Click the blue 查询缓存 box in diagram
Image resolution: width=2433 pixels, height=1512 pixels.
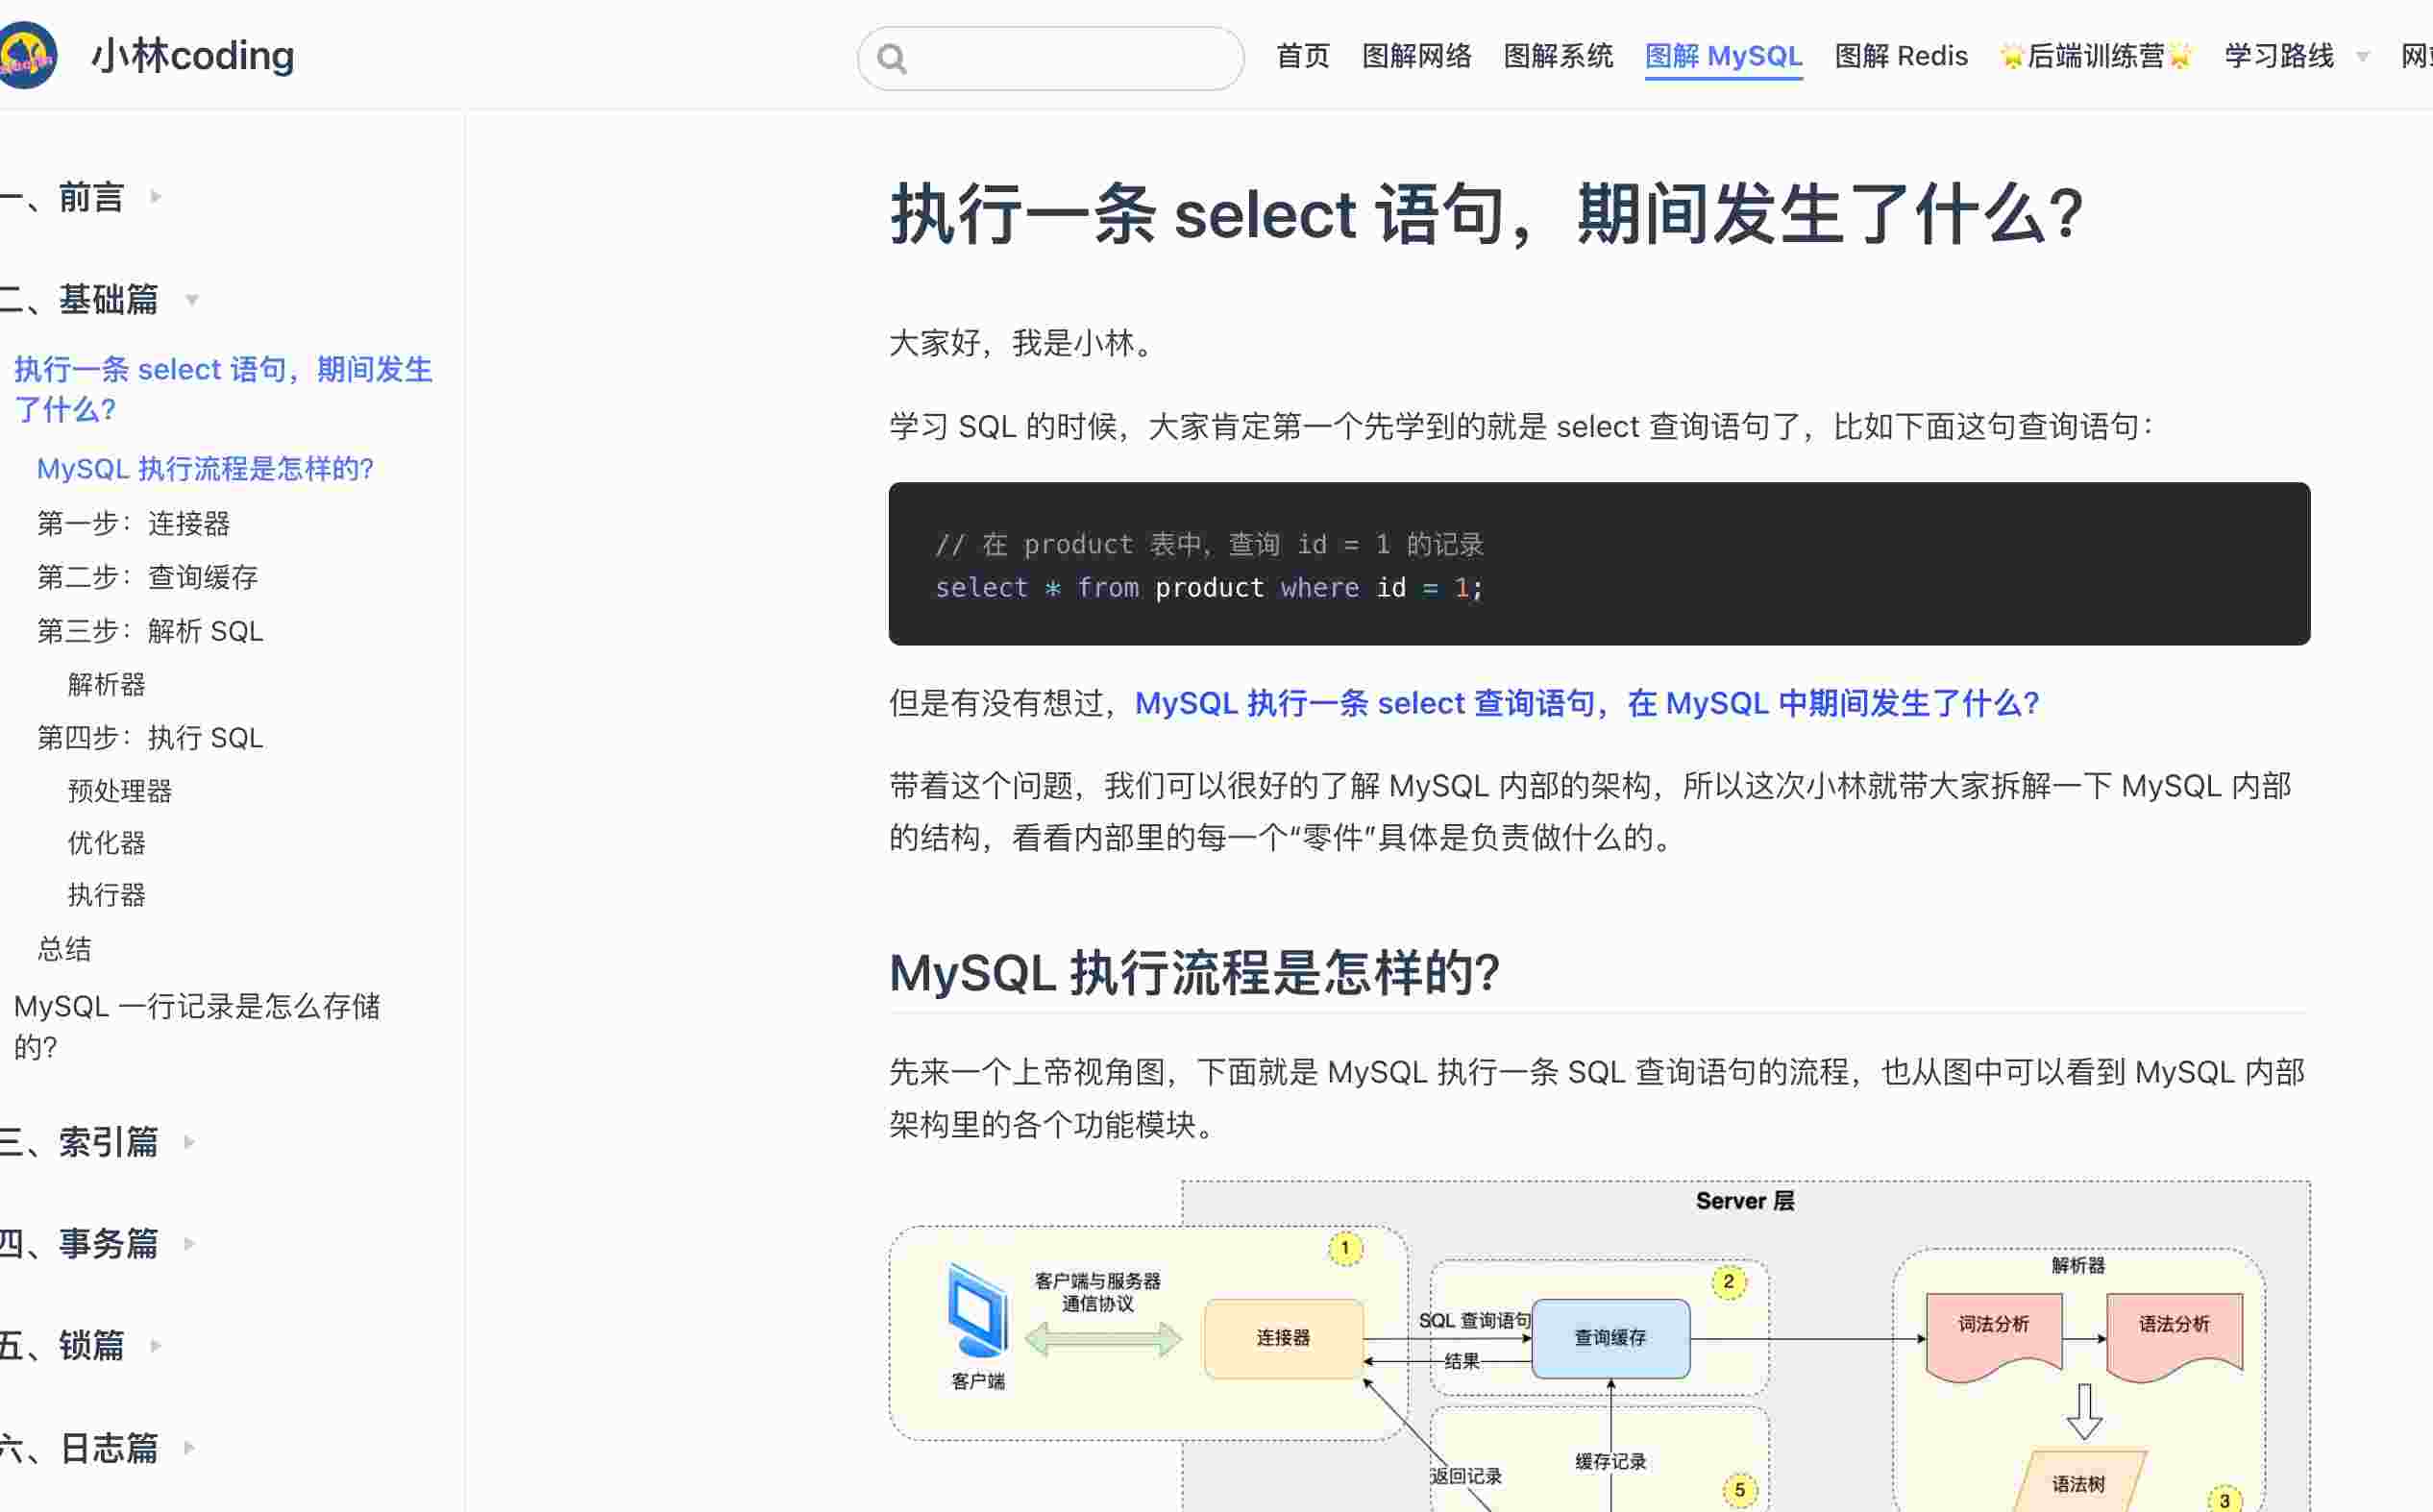[1610, 1338]
